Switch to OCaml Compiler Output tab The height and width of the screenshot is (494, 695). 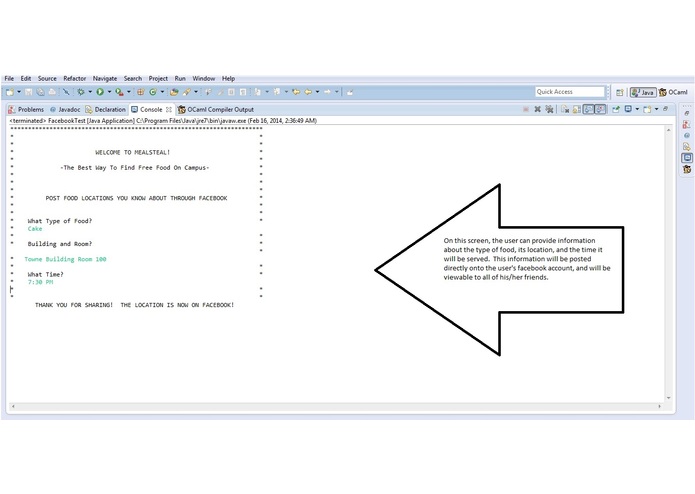[x=216, y=109]
